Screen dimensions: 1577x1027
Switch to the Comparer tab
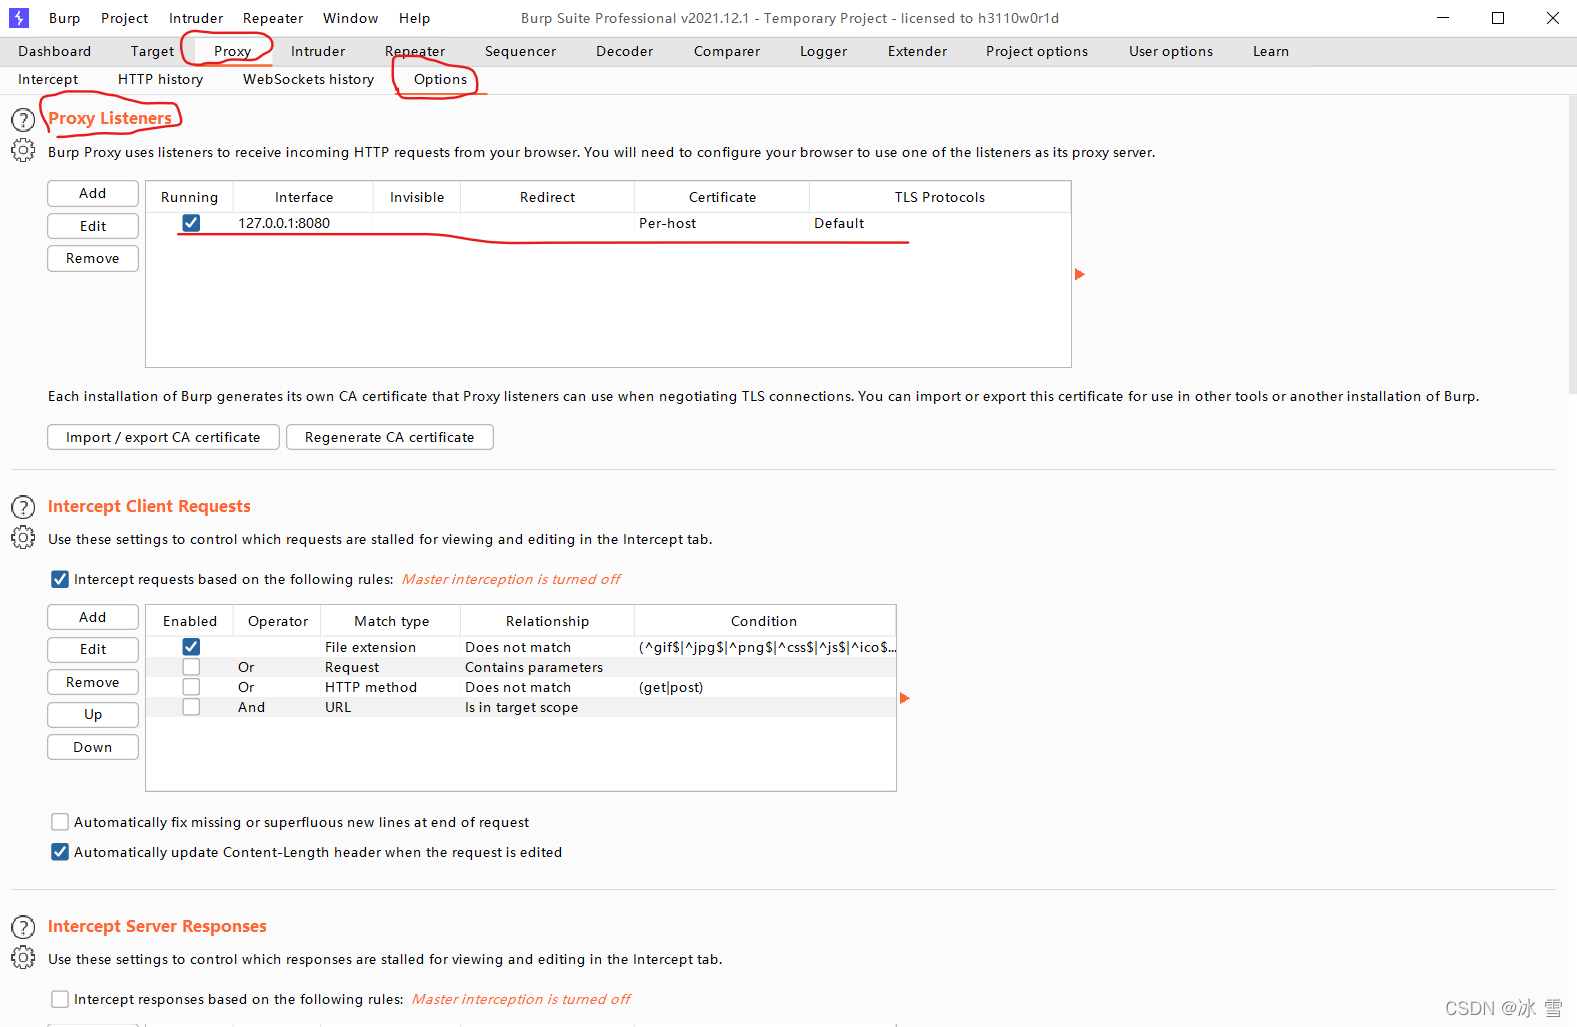click(x=727, y=51)
